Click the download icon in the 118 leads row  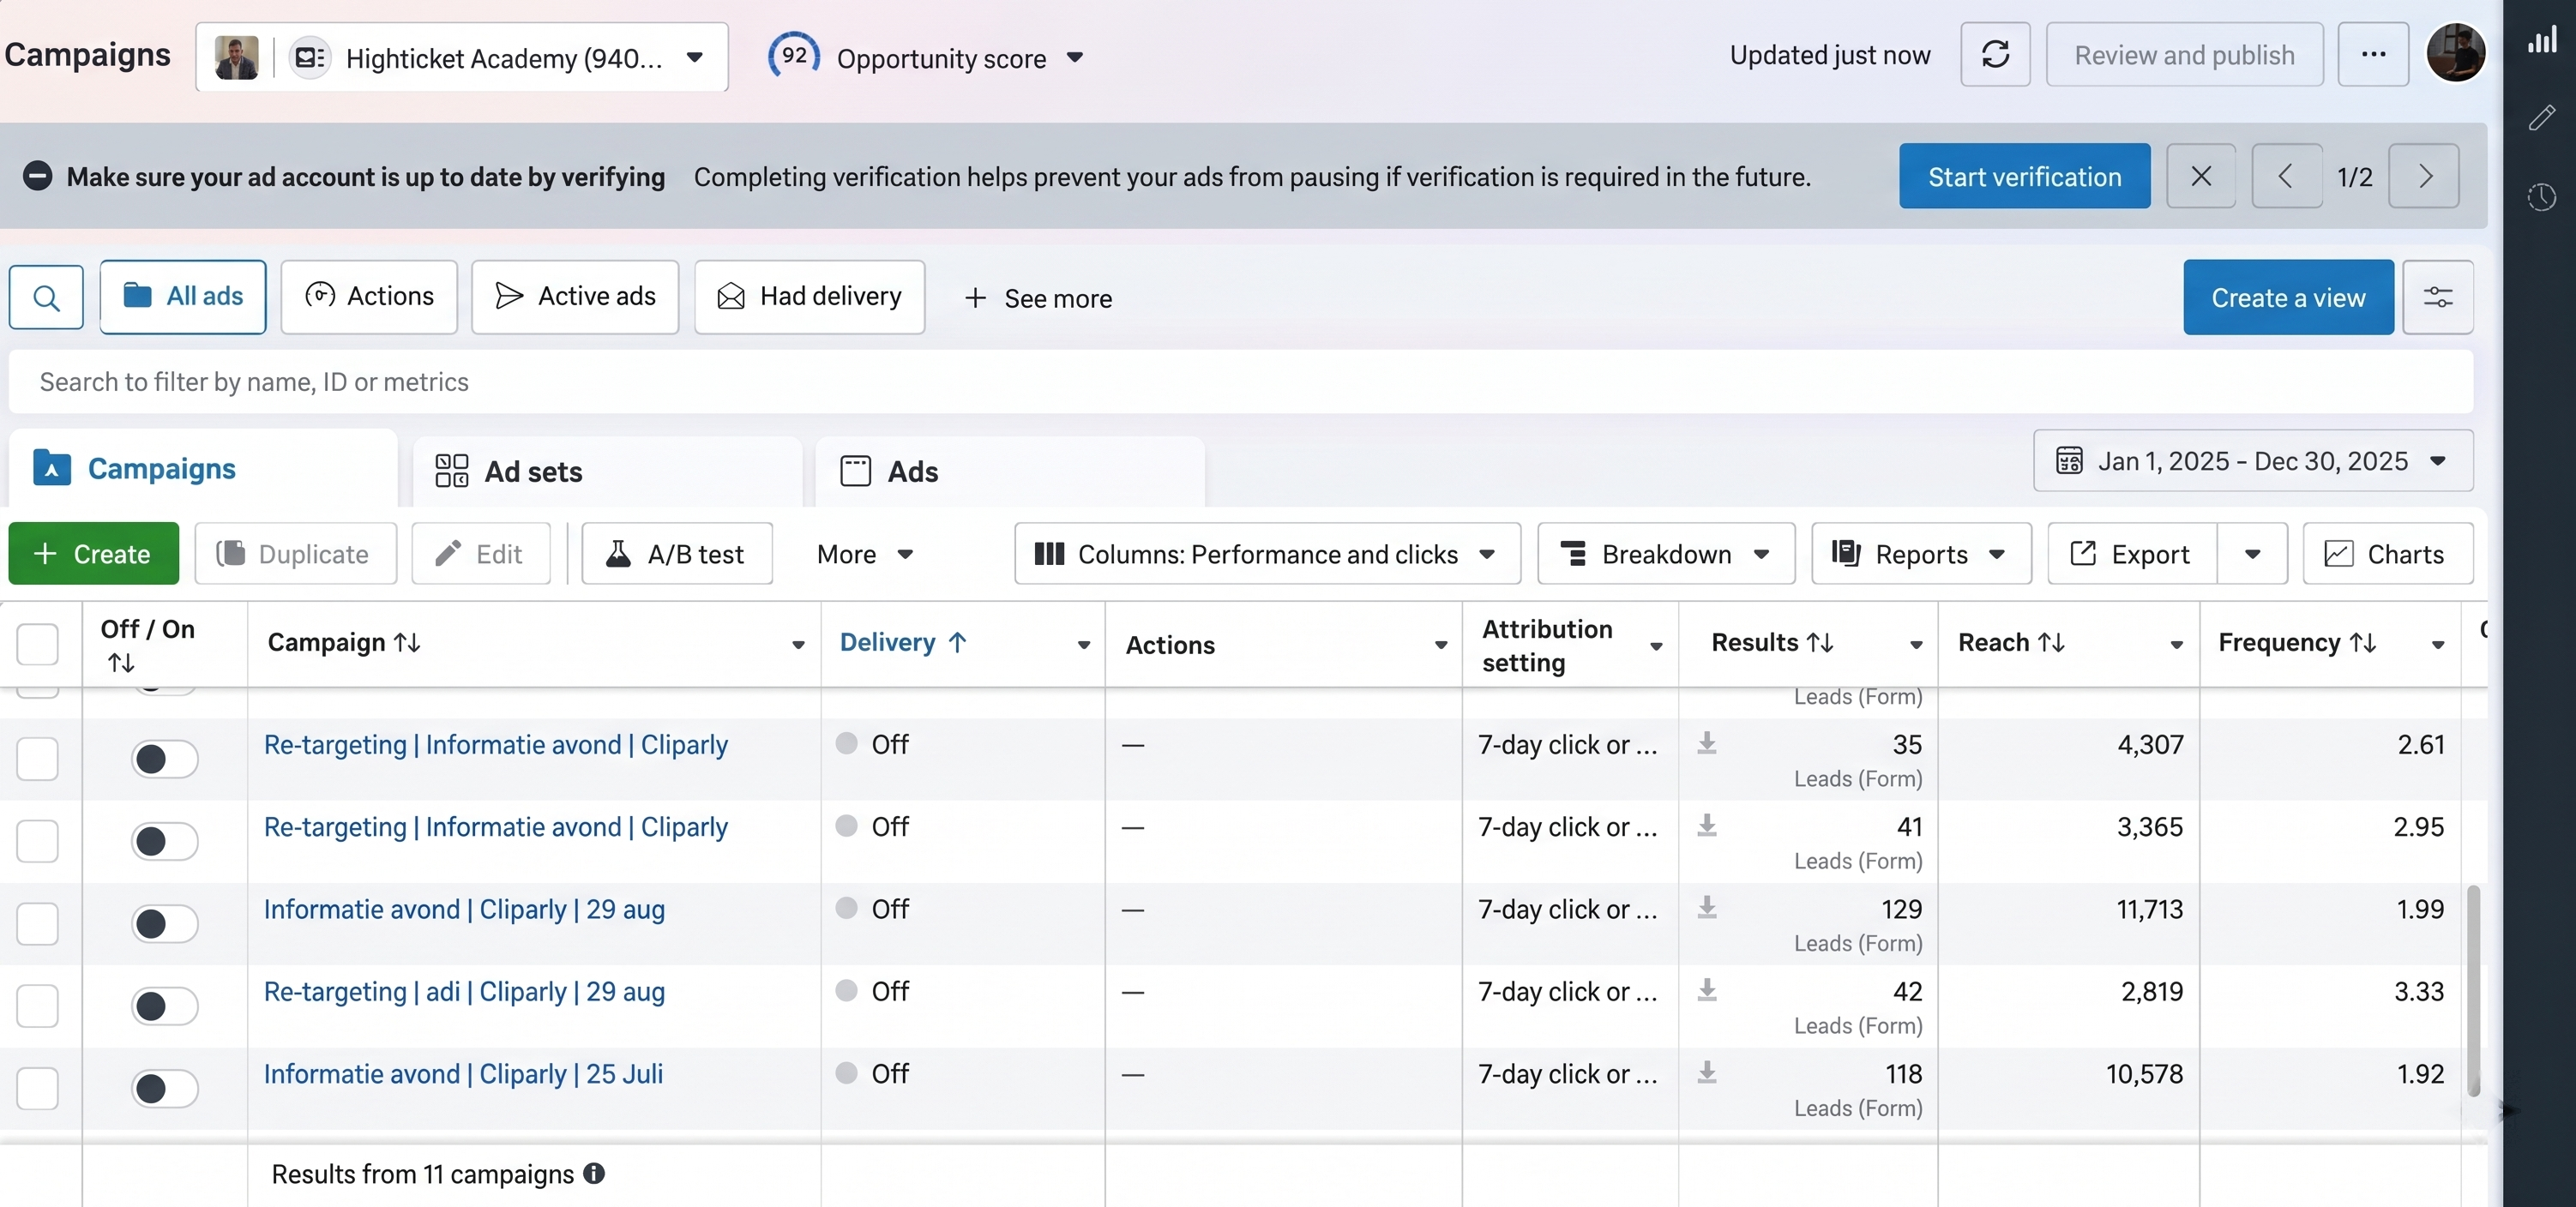point(1707,1073)
